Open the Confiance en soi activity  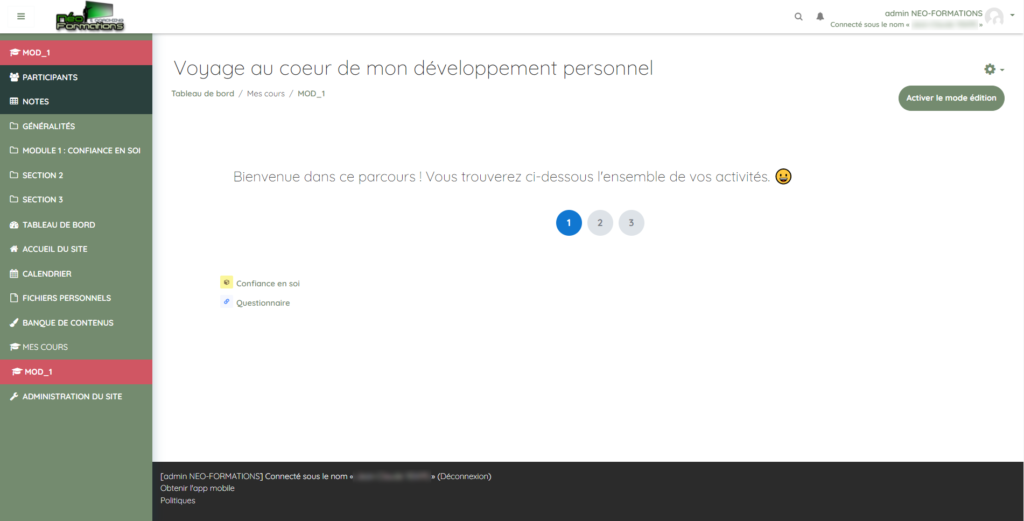[268, 283]
